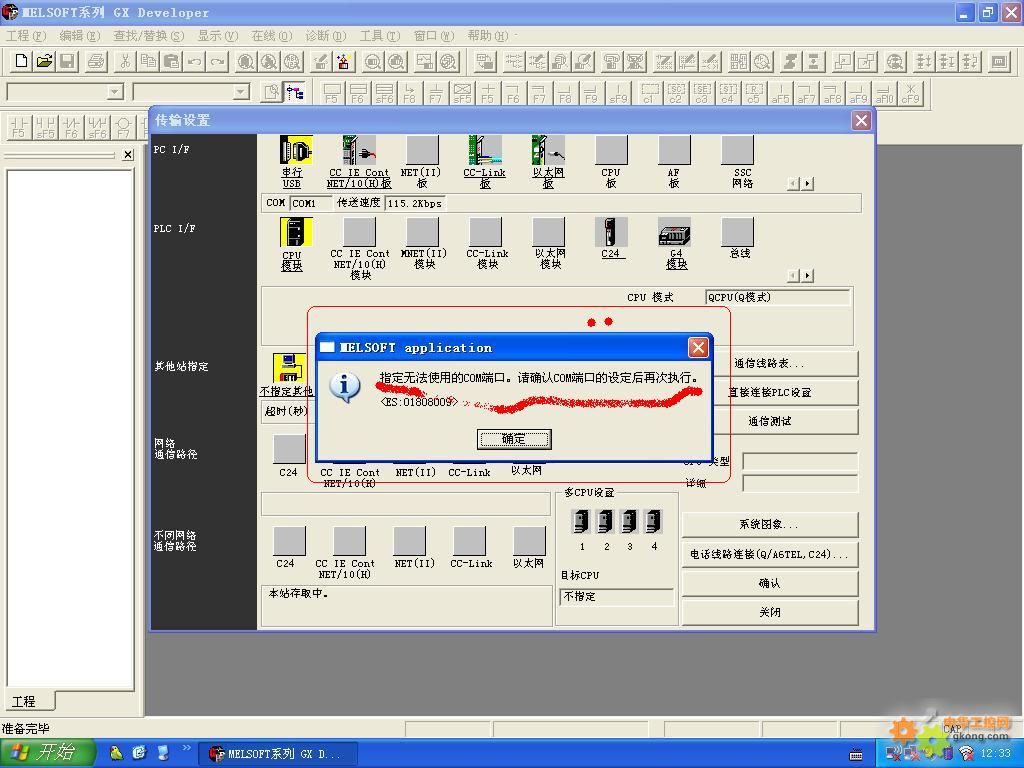Open the 工具 menu
This screenshot has width=1024, height=768.
[379, 35]
